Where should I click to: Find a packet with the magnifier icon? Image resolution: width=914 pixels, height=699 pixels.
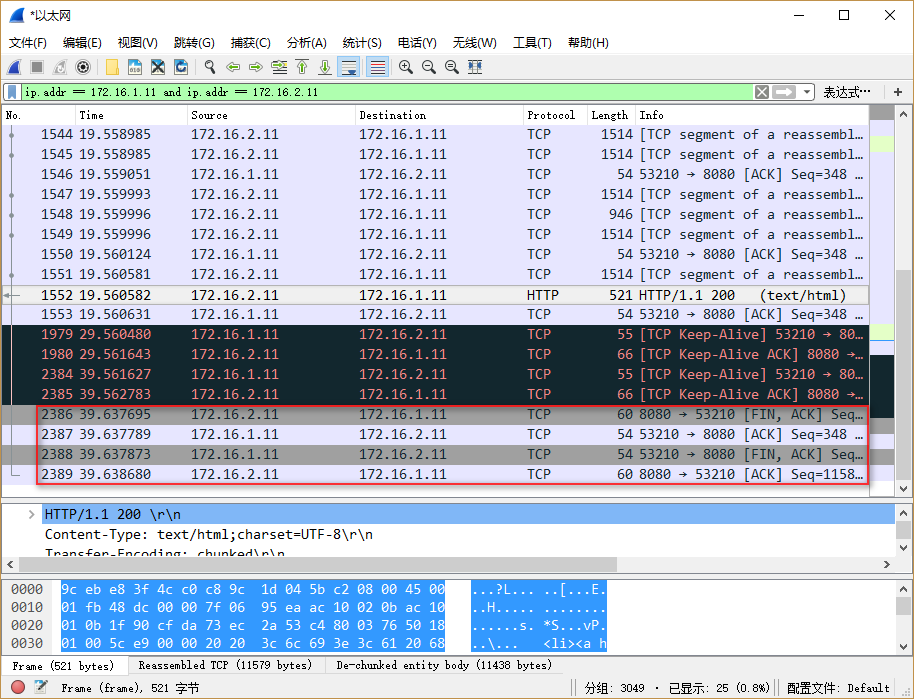click(x=210, y=67)
